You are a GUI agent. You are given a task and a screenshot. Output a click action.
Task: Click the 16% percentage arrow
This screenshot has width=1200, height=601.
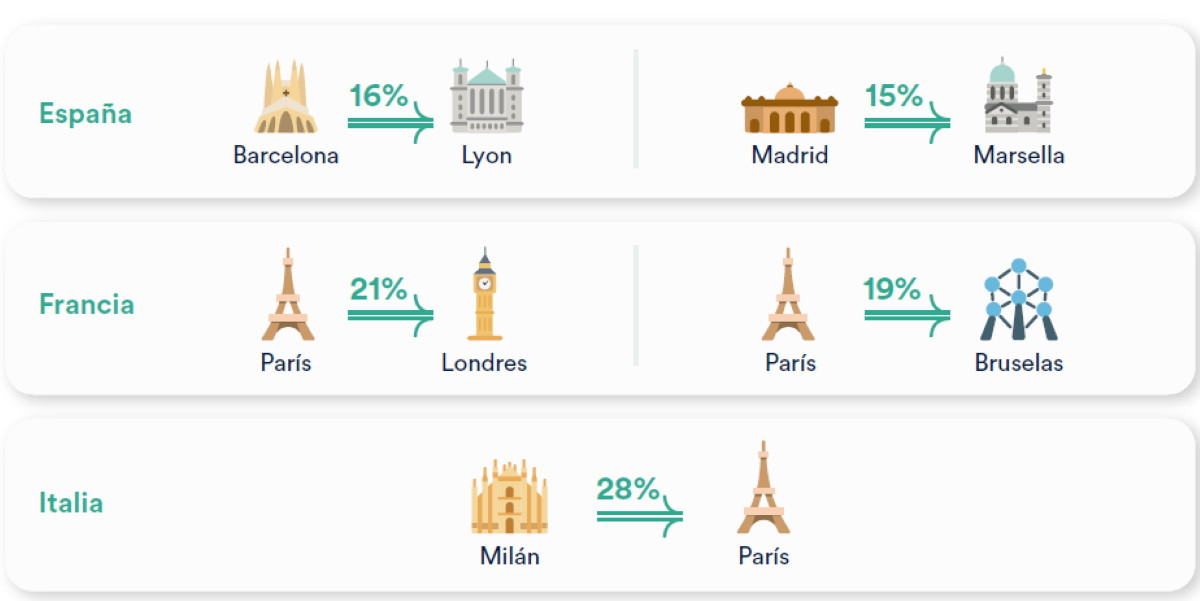pos(389,110)
